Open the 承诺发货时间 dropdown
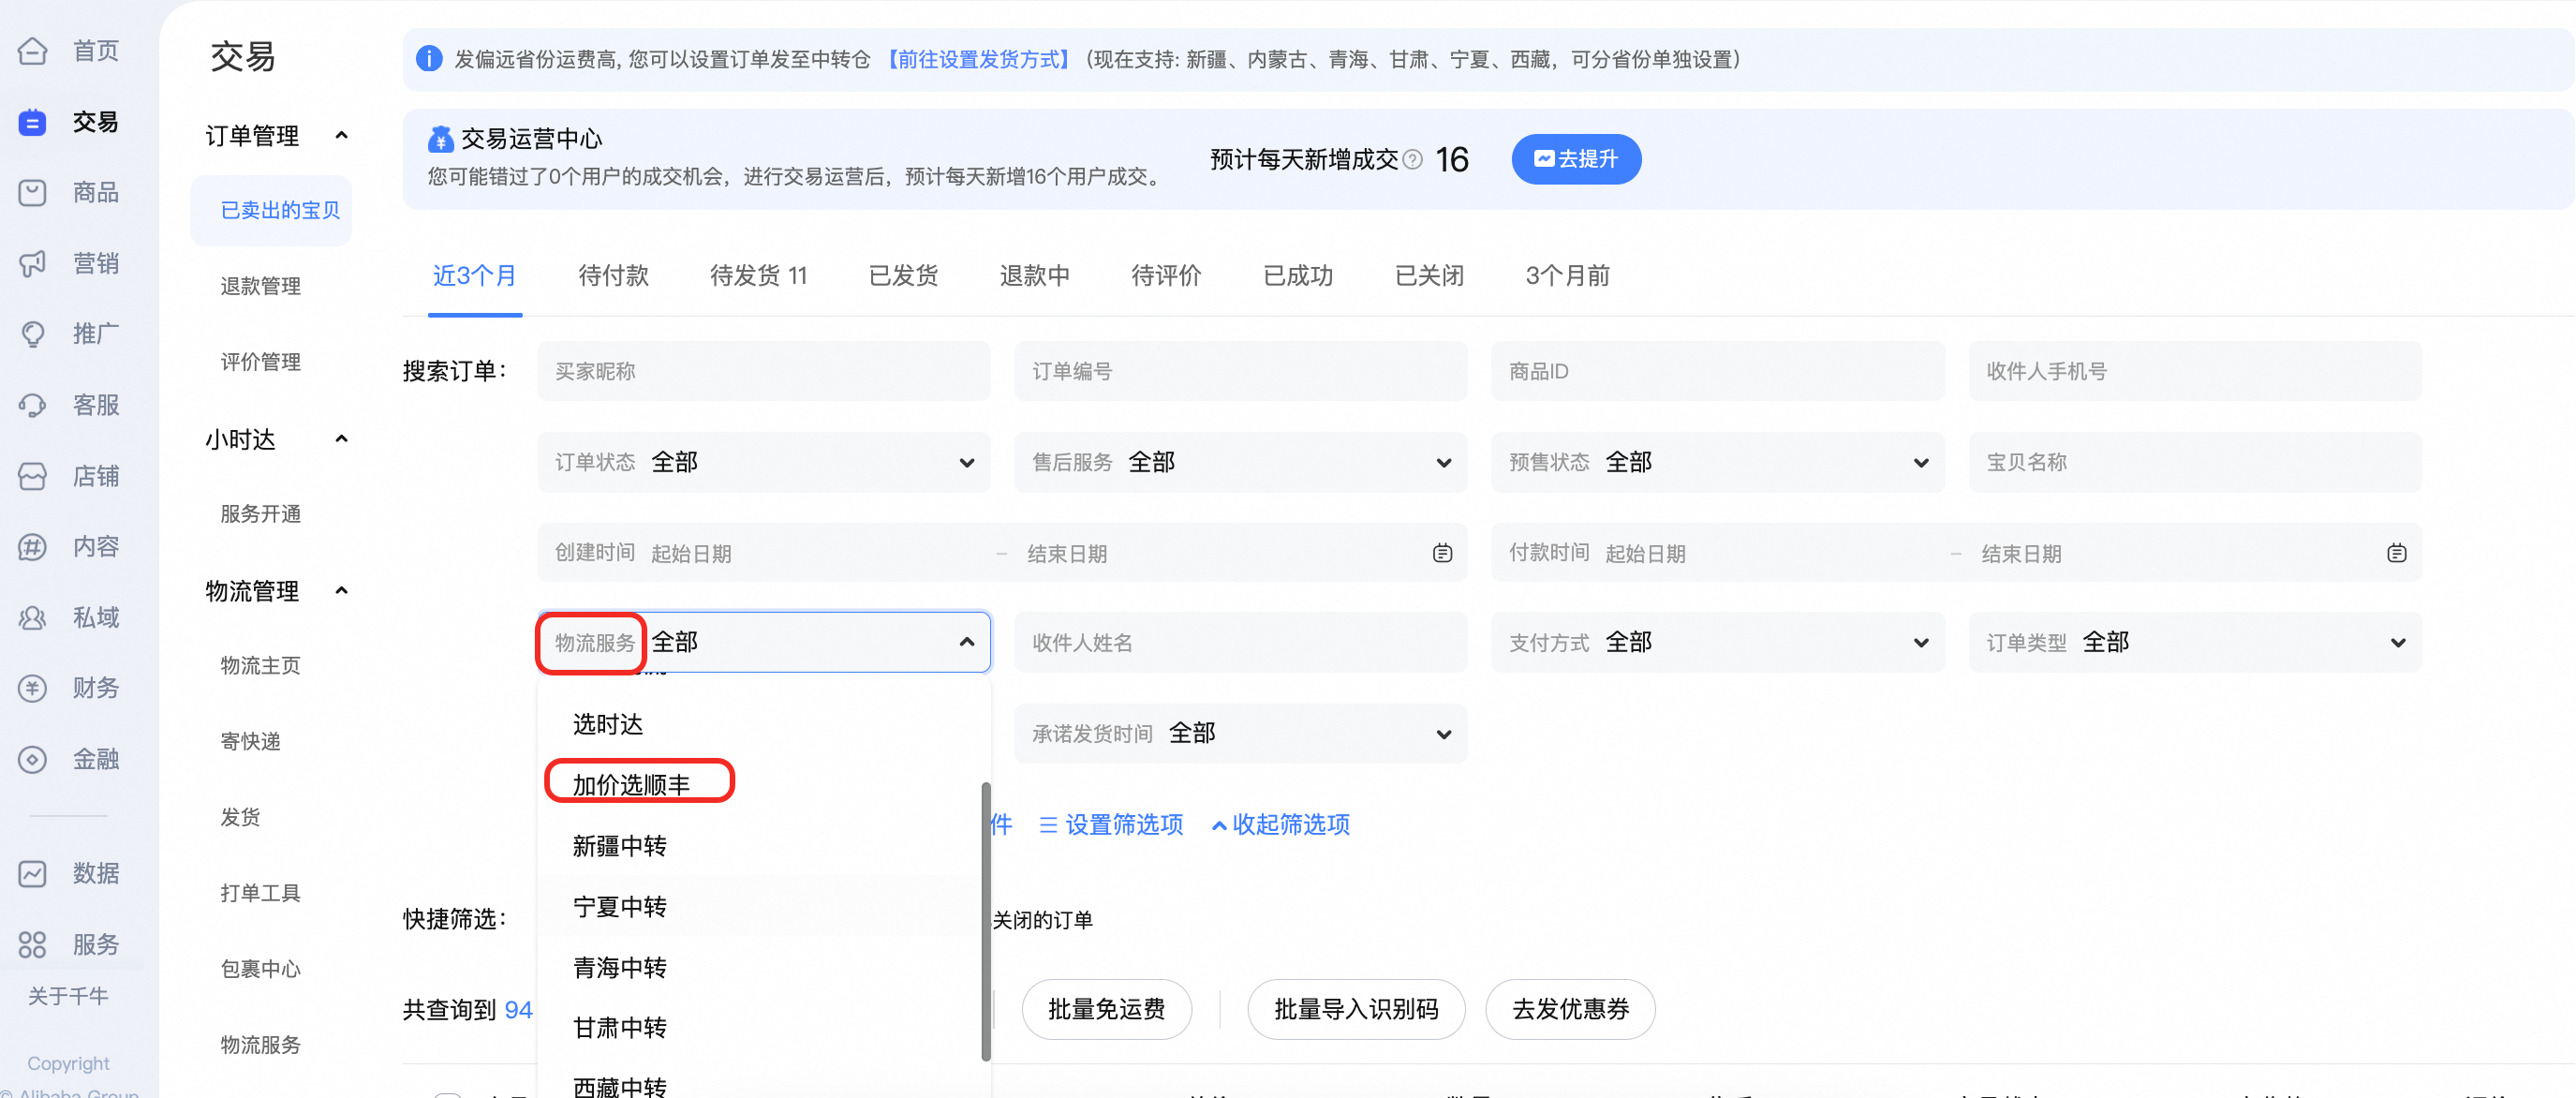The width and height of the screenshot is (2576, 1098). [1240, 733]
